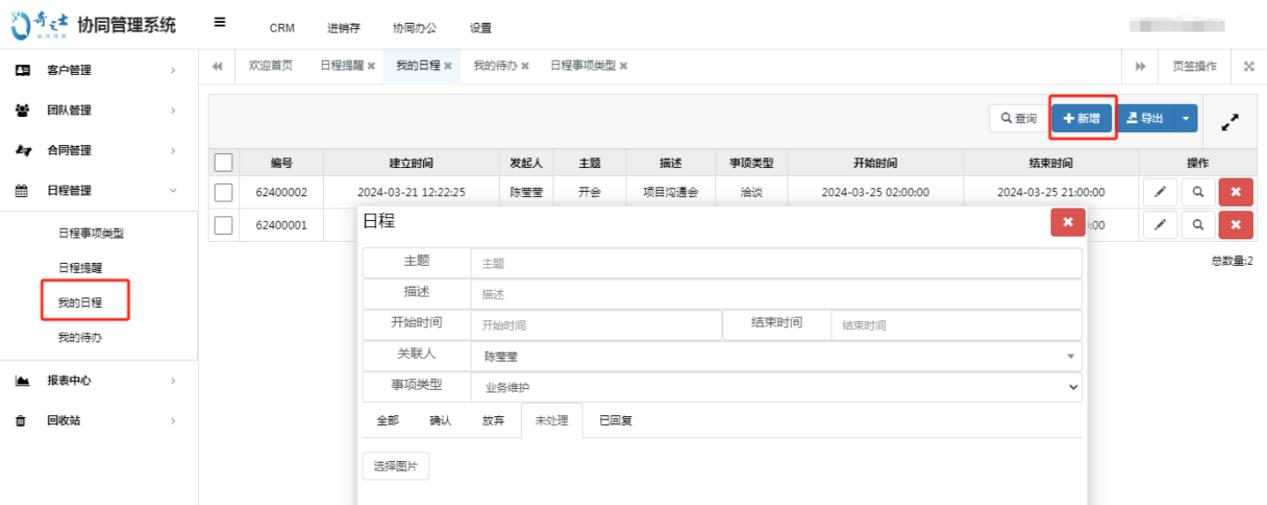Open the 事项类型 dropdown showing 业务维护
The image size is (1267, 505).
coord(775,387)
